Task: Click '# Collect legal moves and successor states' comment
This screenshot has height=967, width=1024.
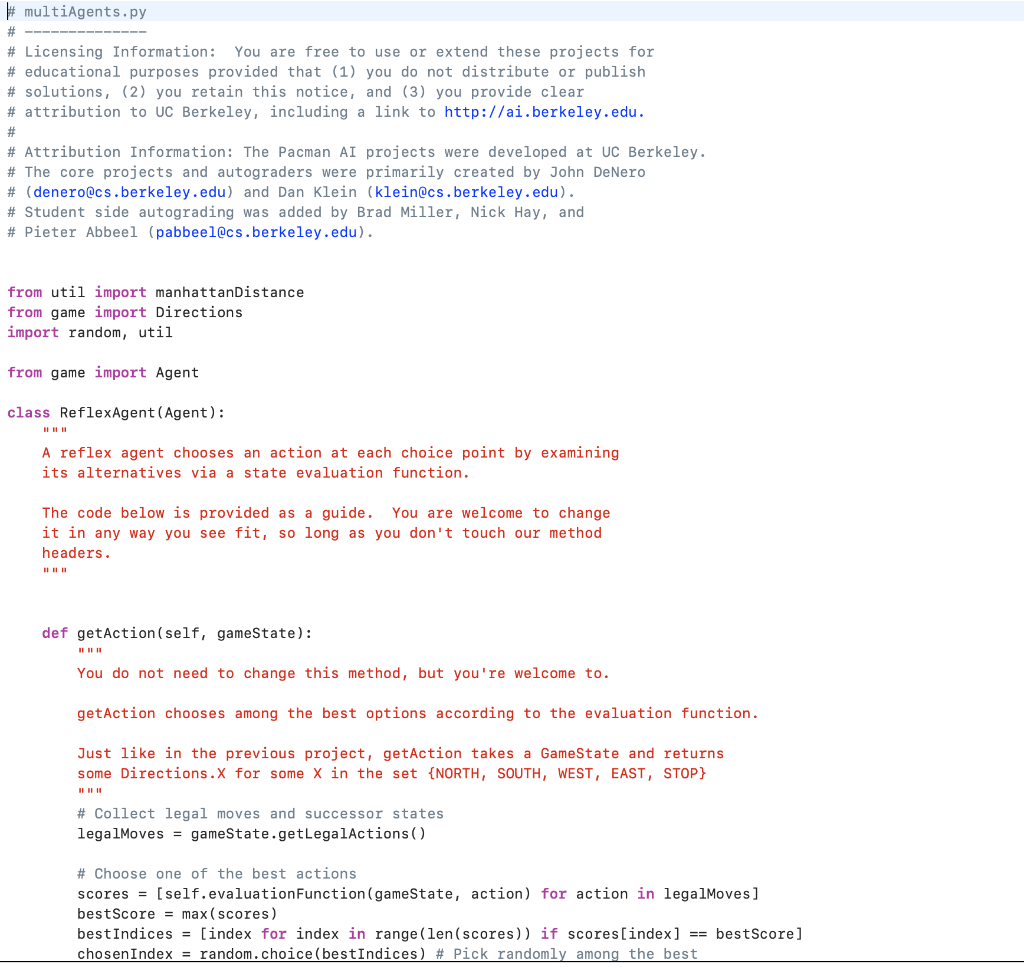Action: 260,814
